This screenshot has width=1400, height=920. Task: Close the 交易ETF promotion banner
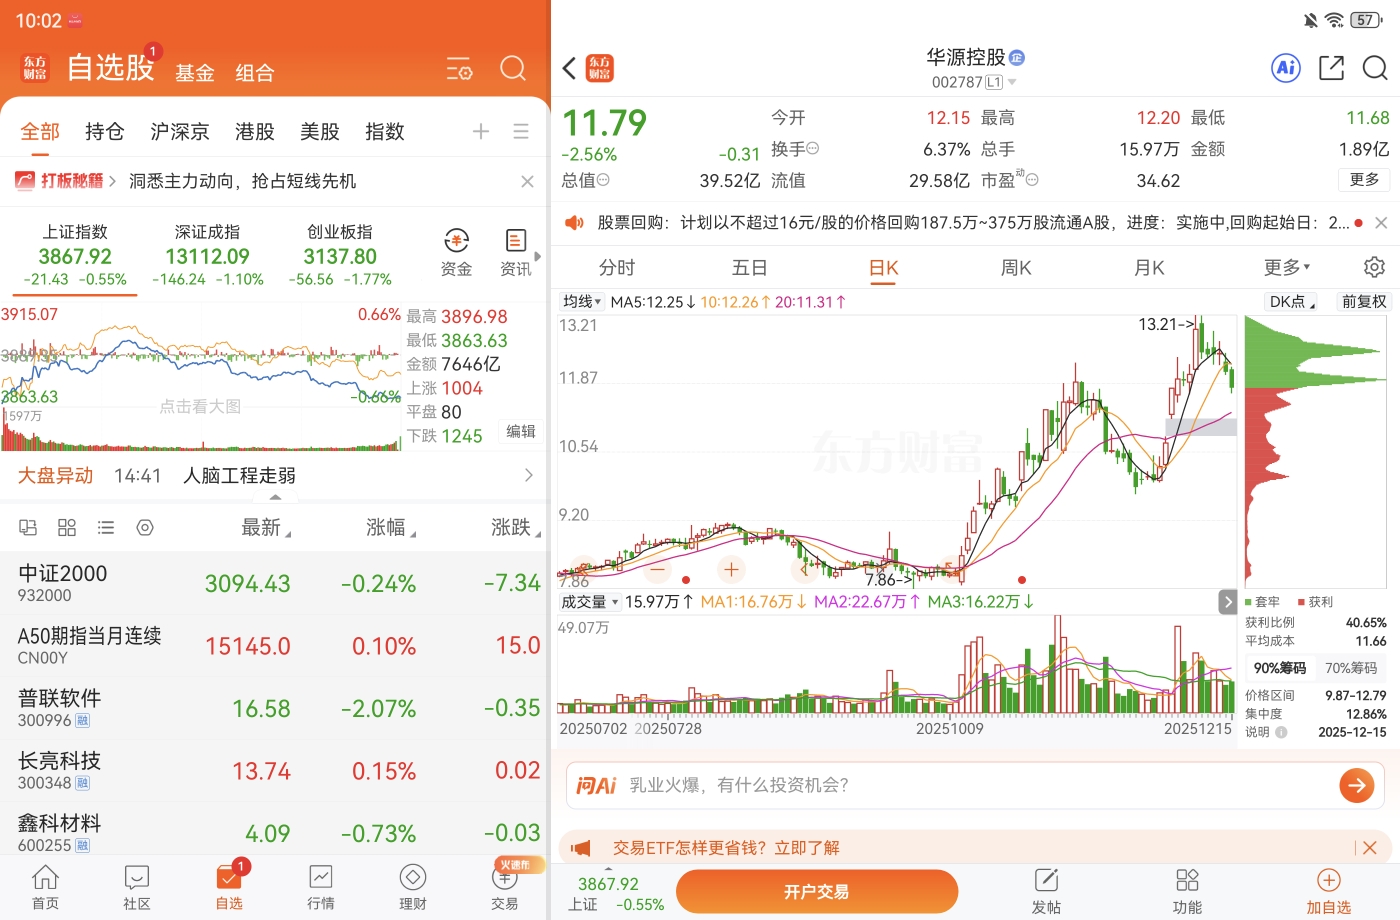click(1370, 848)
